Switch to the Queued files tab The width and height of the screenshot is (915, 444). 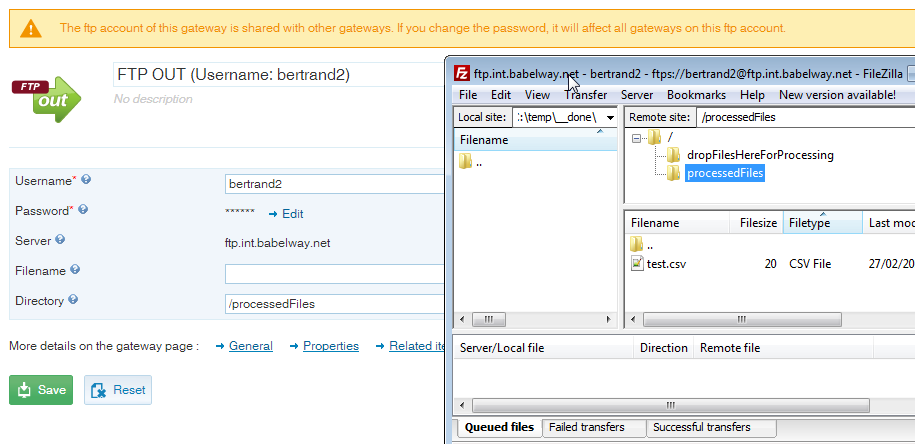coord(499,427)
